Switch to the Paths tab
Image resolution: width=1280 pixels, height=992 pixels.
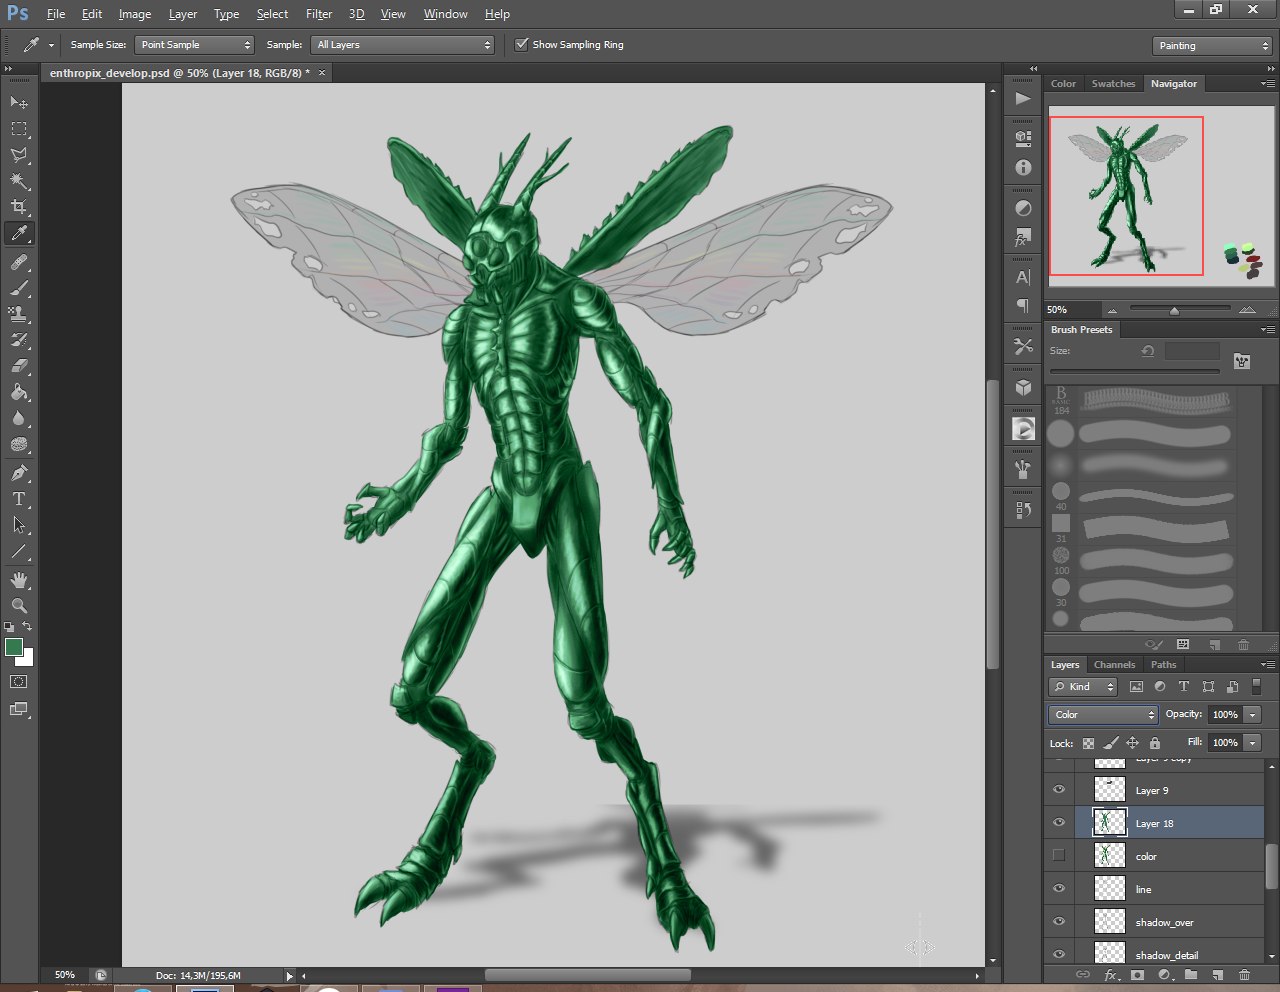[1163, 665]
